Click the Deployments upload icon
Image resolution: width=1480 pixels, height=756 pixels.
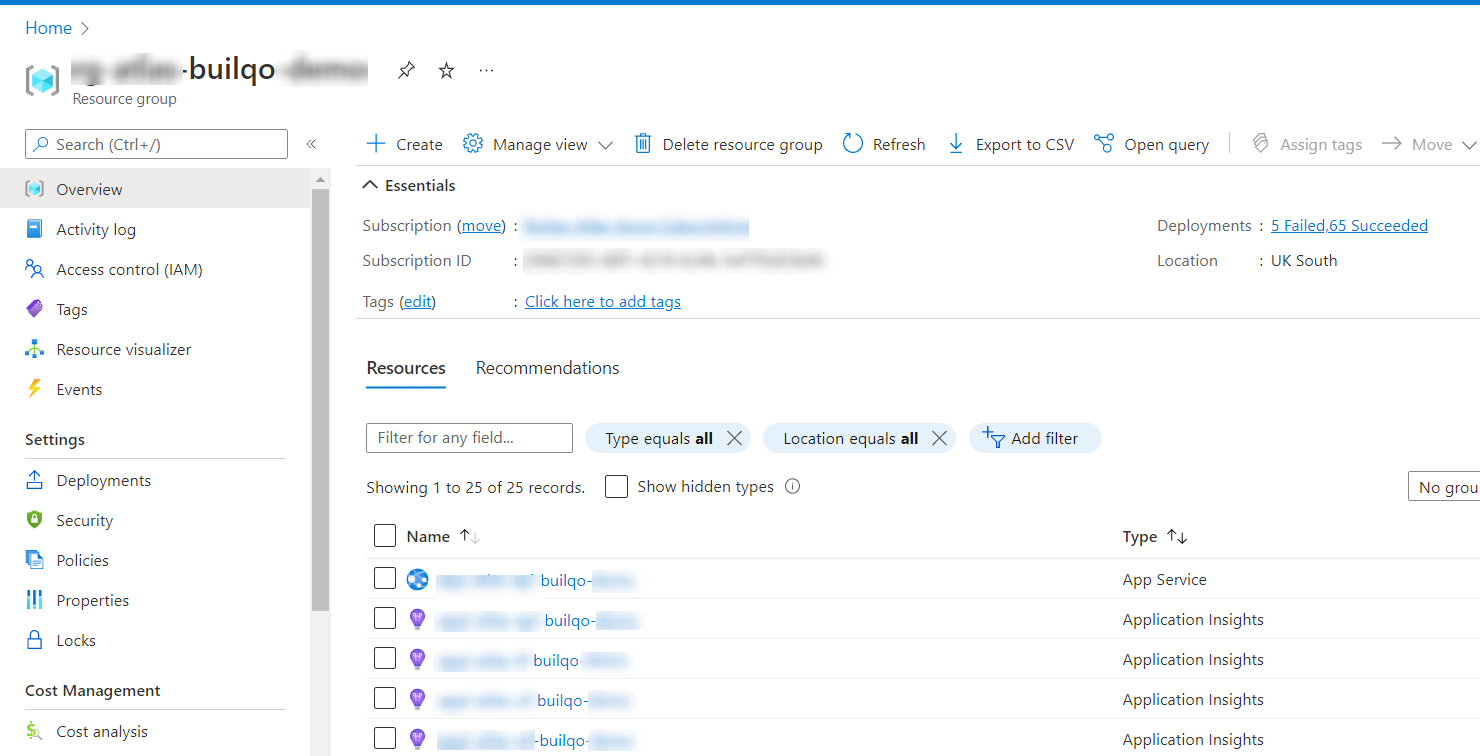point(35,480)
